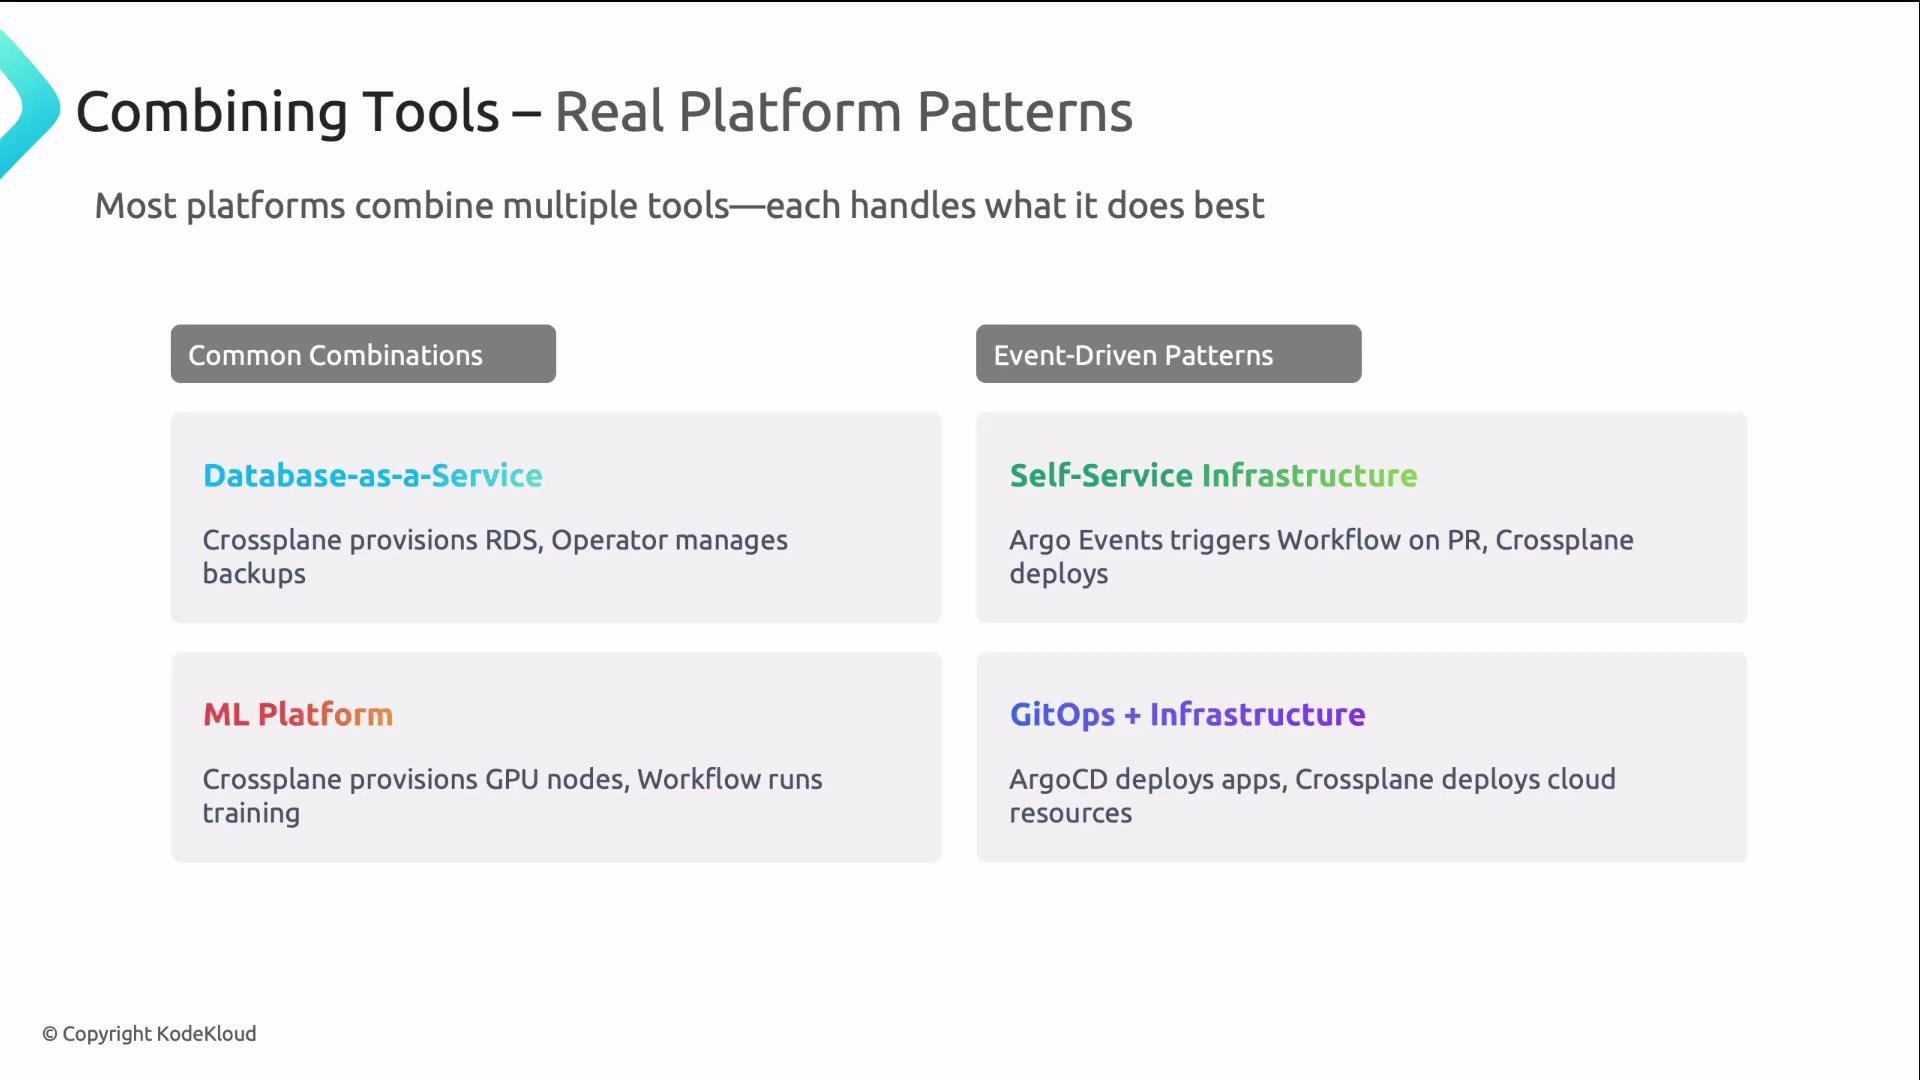The width and height of the screenshot is (1920, 1080).
Task: Click the GitOps + Infrastructure heading
Action: point(1187,714)
